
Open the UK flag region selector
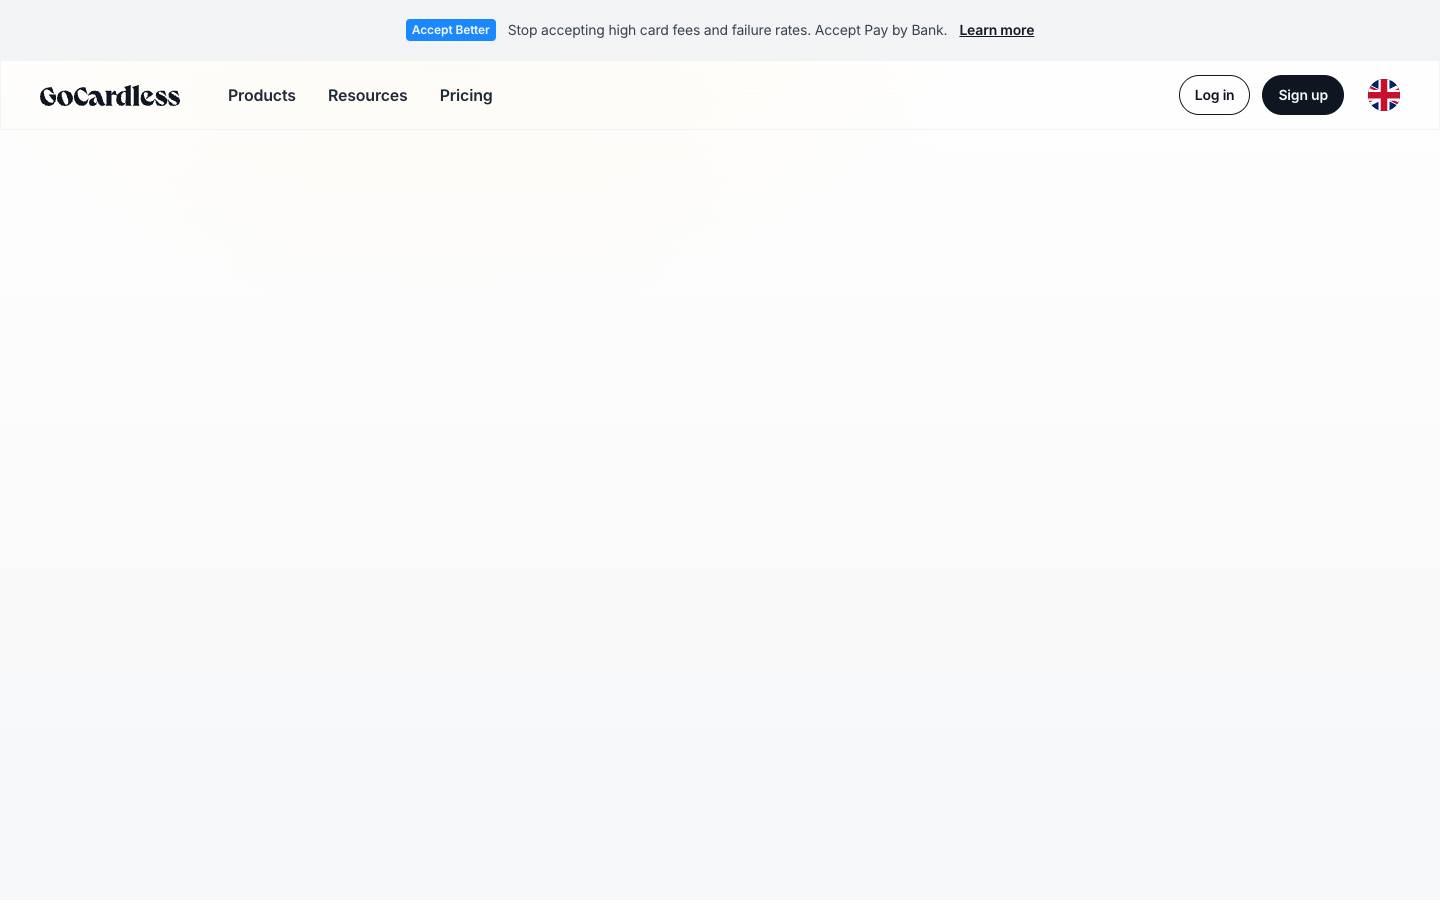click(1384, 95)
